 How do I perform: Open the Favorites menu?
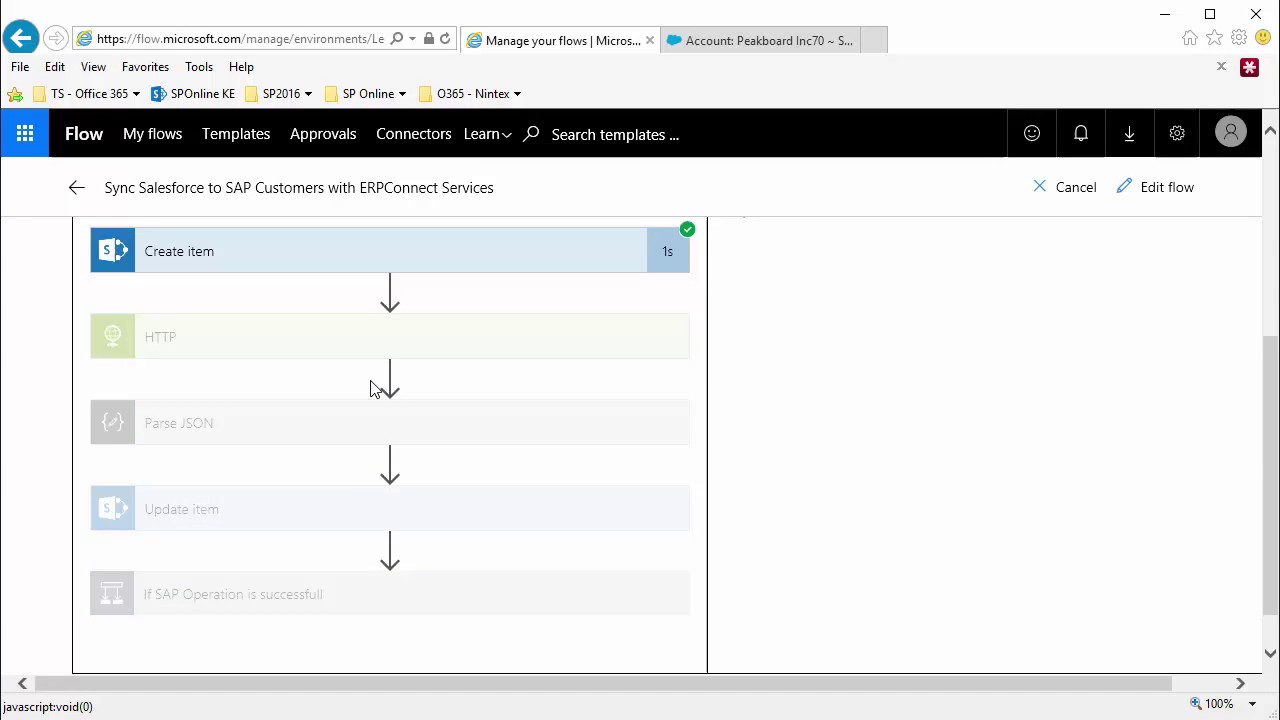pos(145,67)
